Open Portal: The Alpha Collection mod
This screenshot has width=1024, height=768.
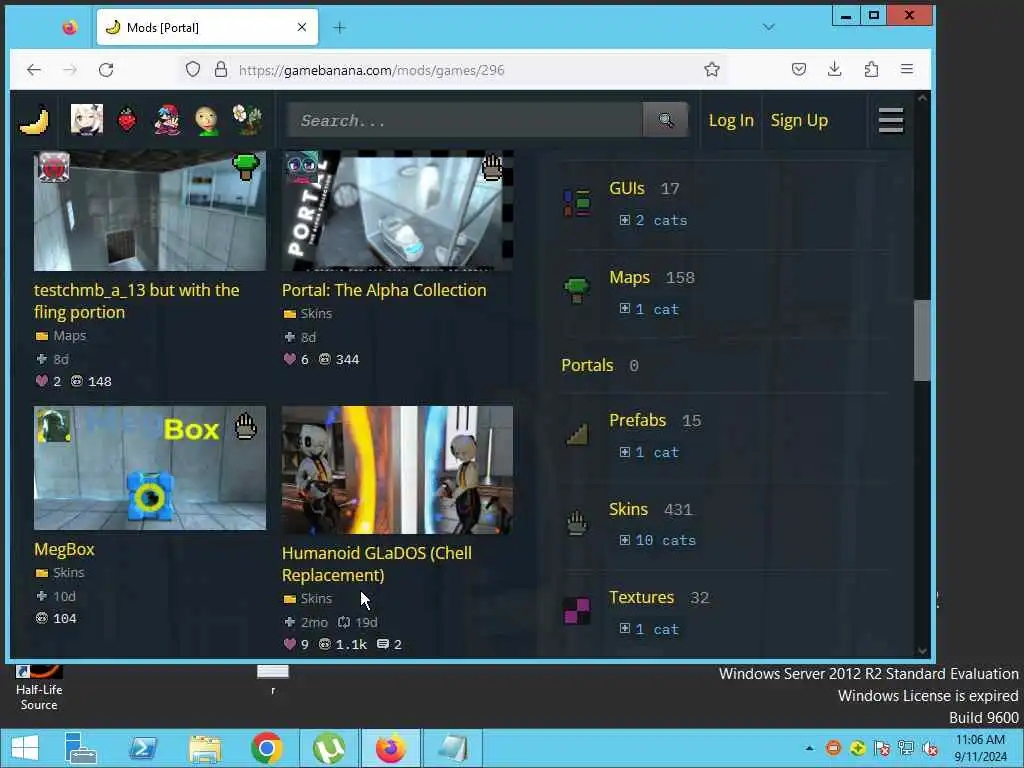384,290
